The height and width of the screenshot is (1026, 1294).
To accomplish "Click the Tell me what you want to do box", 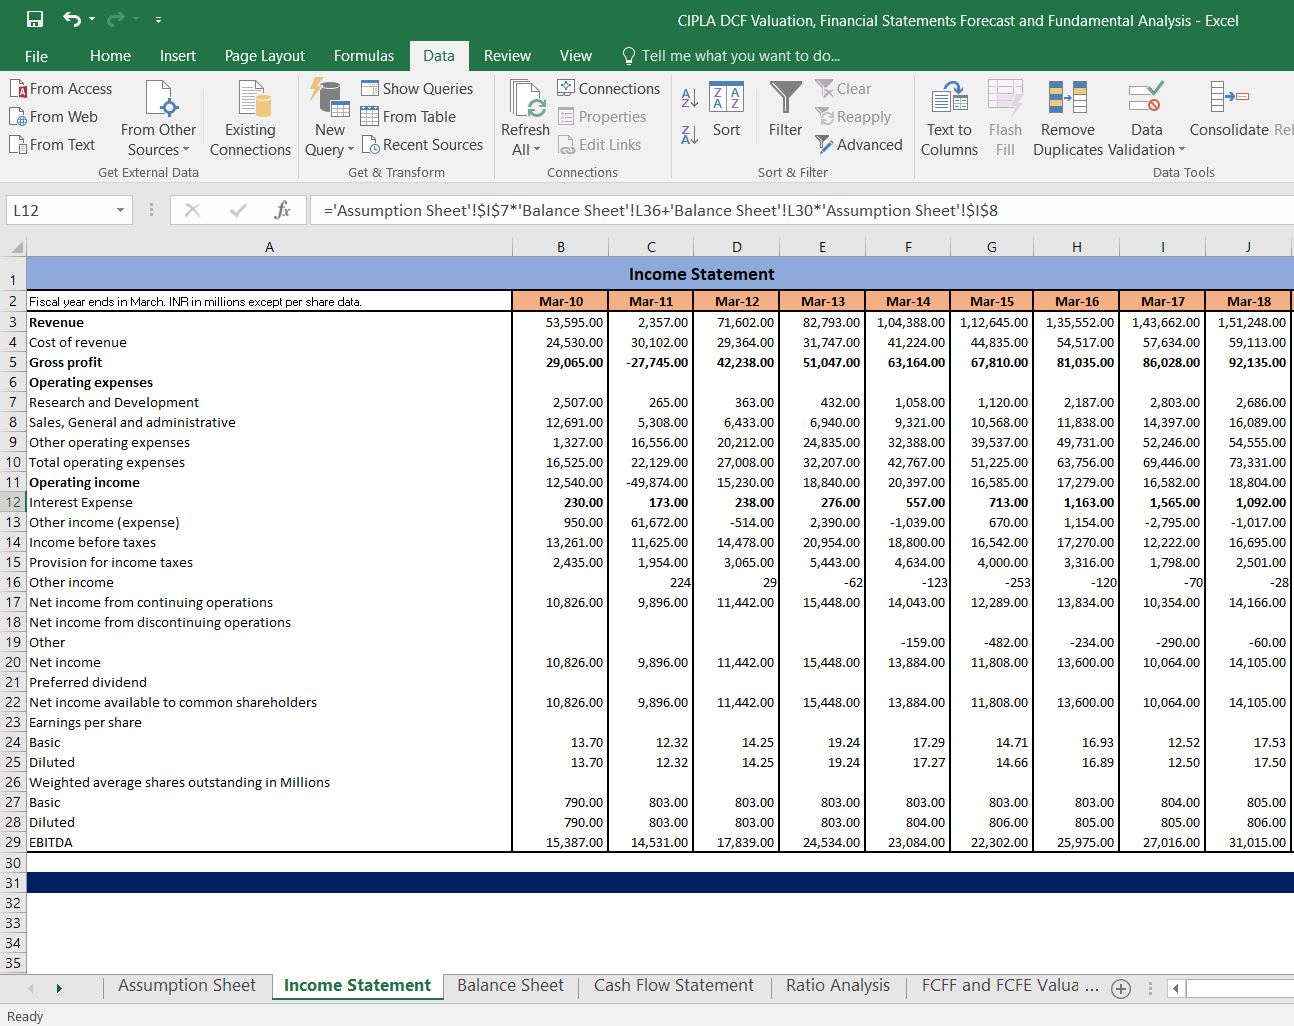I will (x=731, y=56).
